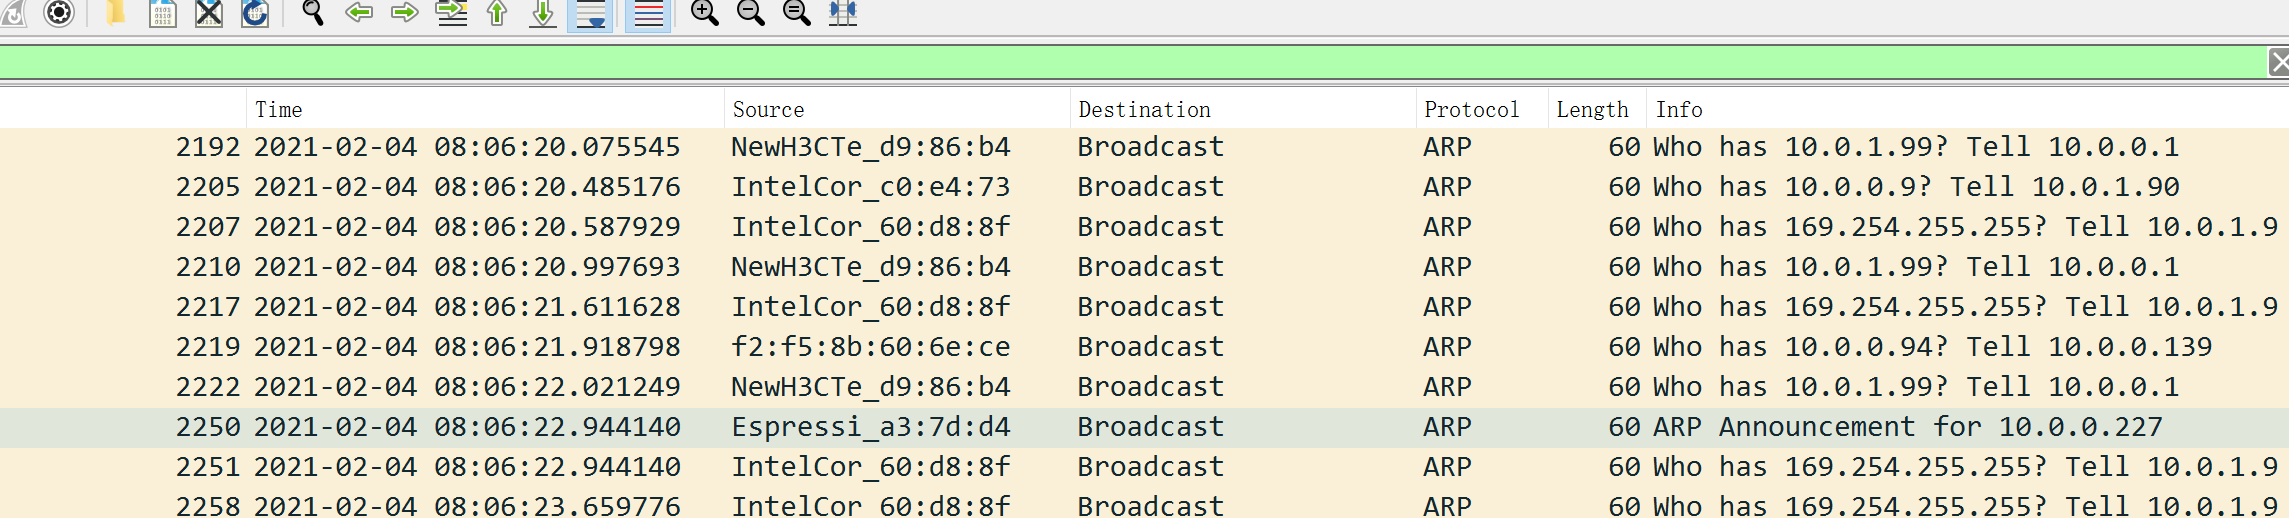
Task: Reload the current capture file
Action: (255, 13)
